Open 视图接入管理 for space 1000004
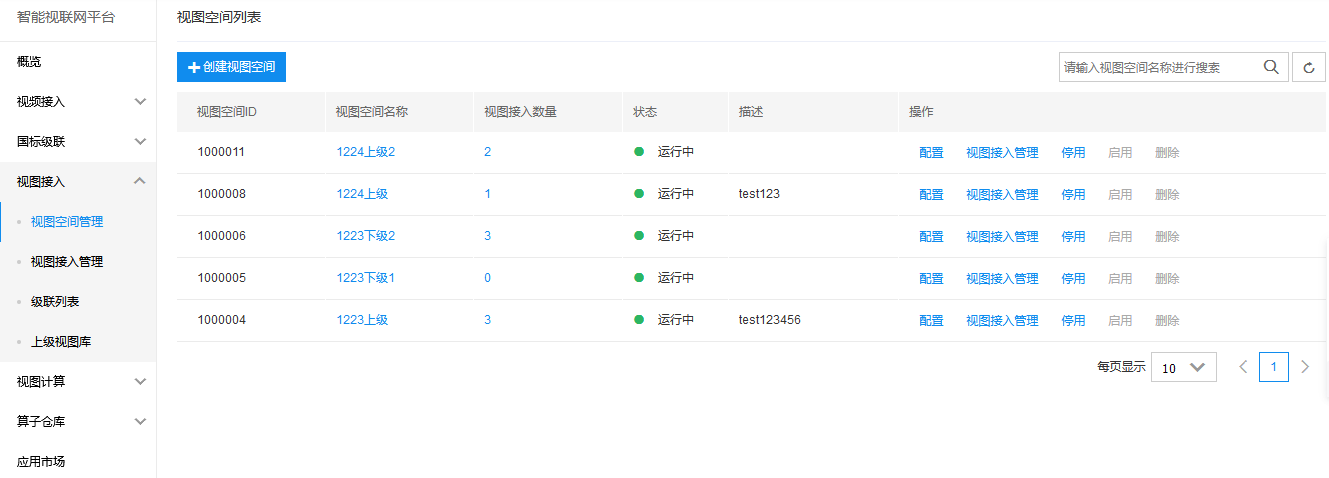The width and height of the screenshot is (1329, 478). [x=1002, y=320]
